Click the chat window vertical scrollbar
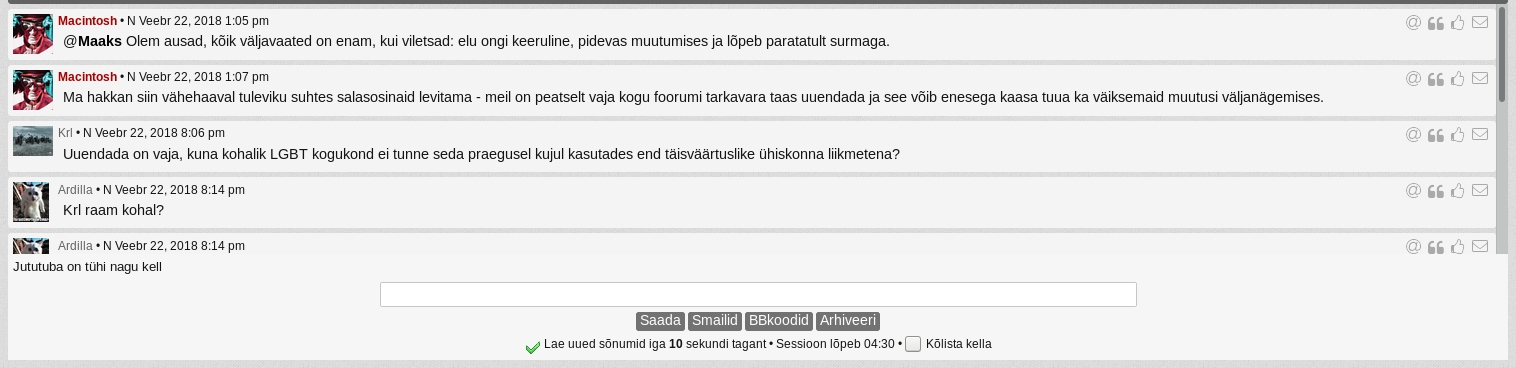This screenshot has height=368, width=1516. [x=1502, y=130]
